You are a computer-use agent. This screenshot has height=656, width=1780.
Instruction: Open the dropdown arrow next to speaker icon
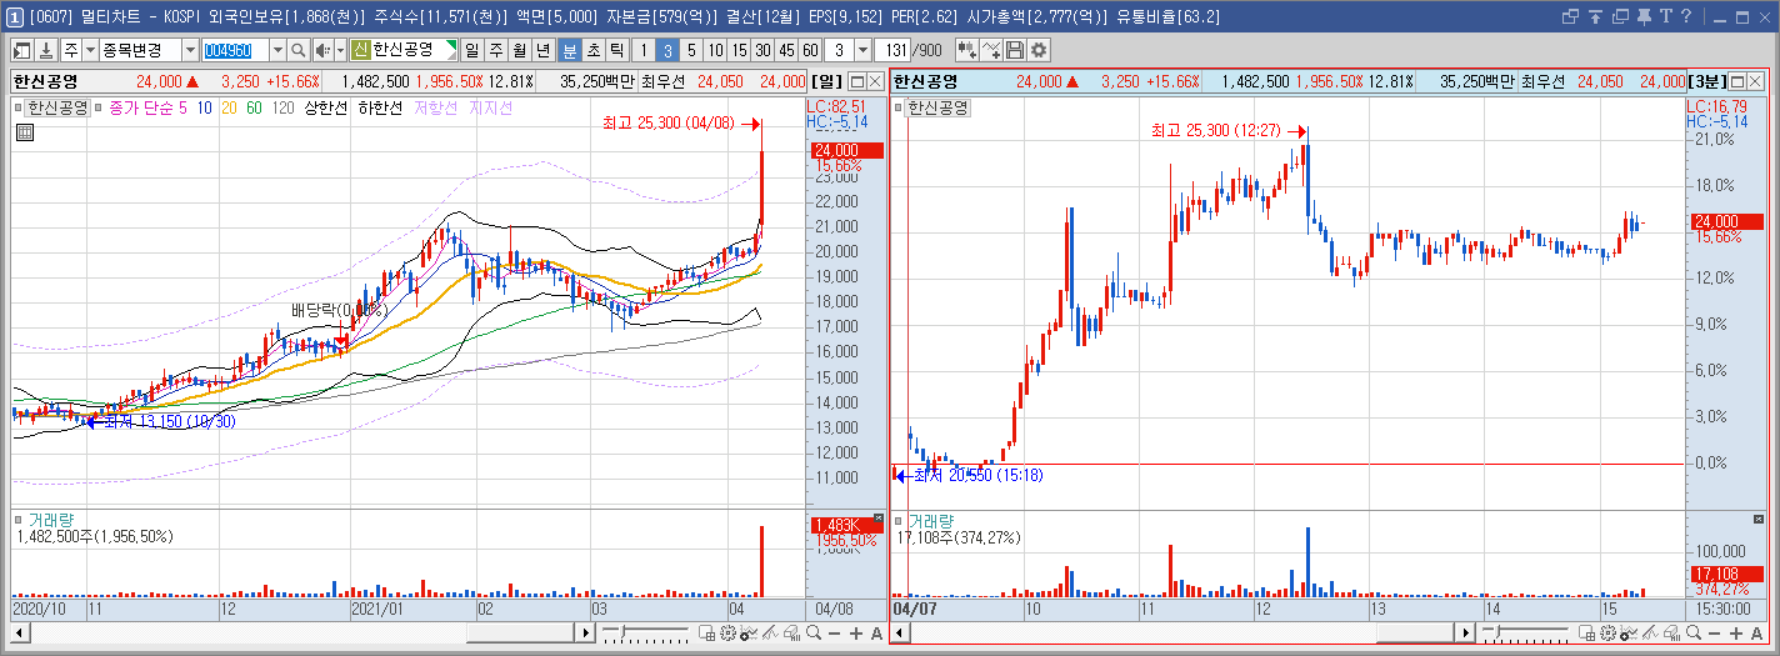(x=340, y=50)
